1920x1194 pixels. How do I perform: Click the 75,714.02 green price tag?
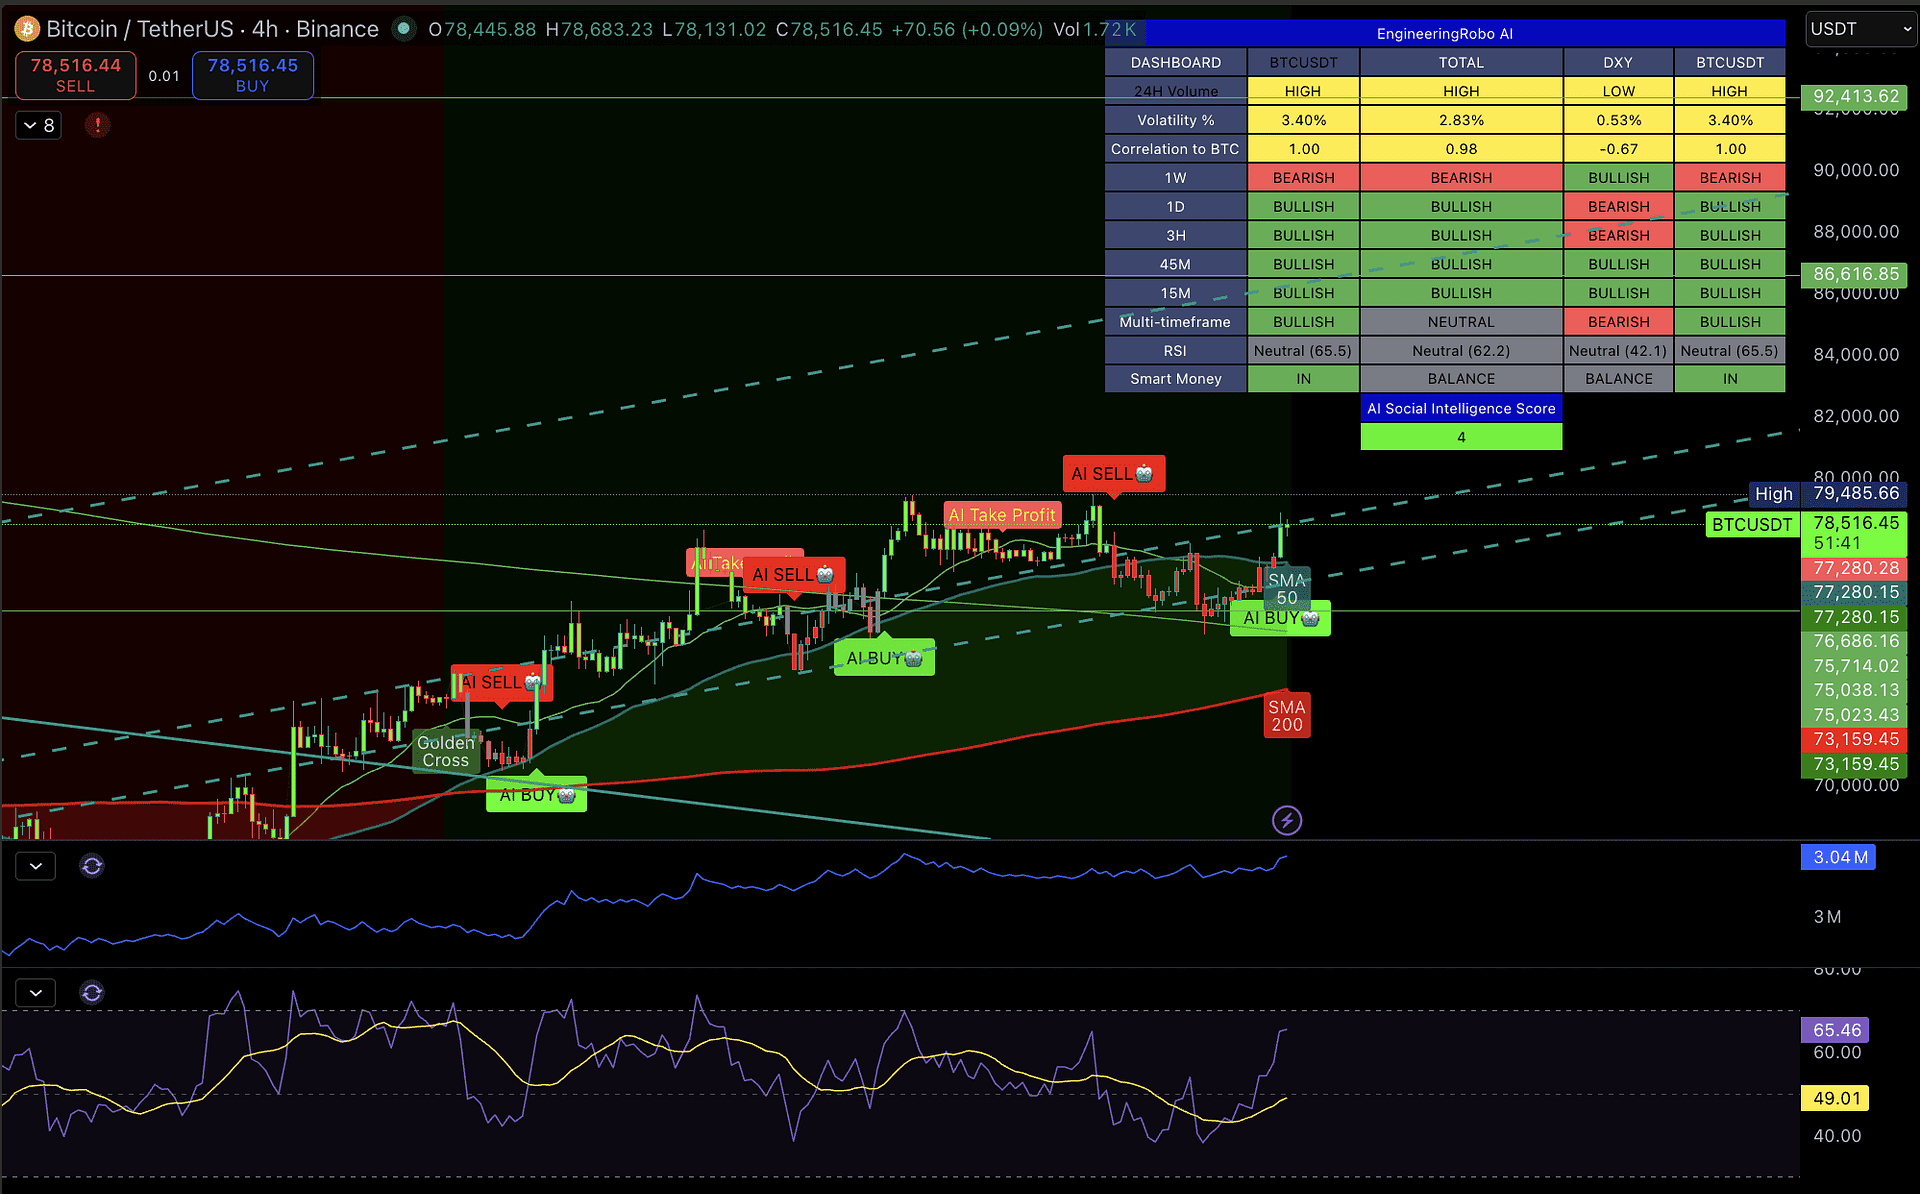coord(1855,666)
